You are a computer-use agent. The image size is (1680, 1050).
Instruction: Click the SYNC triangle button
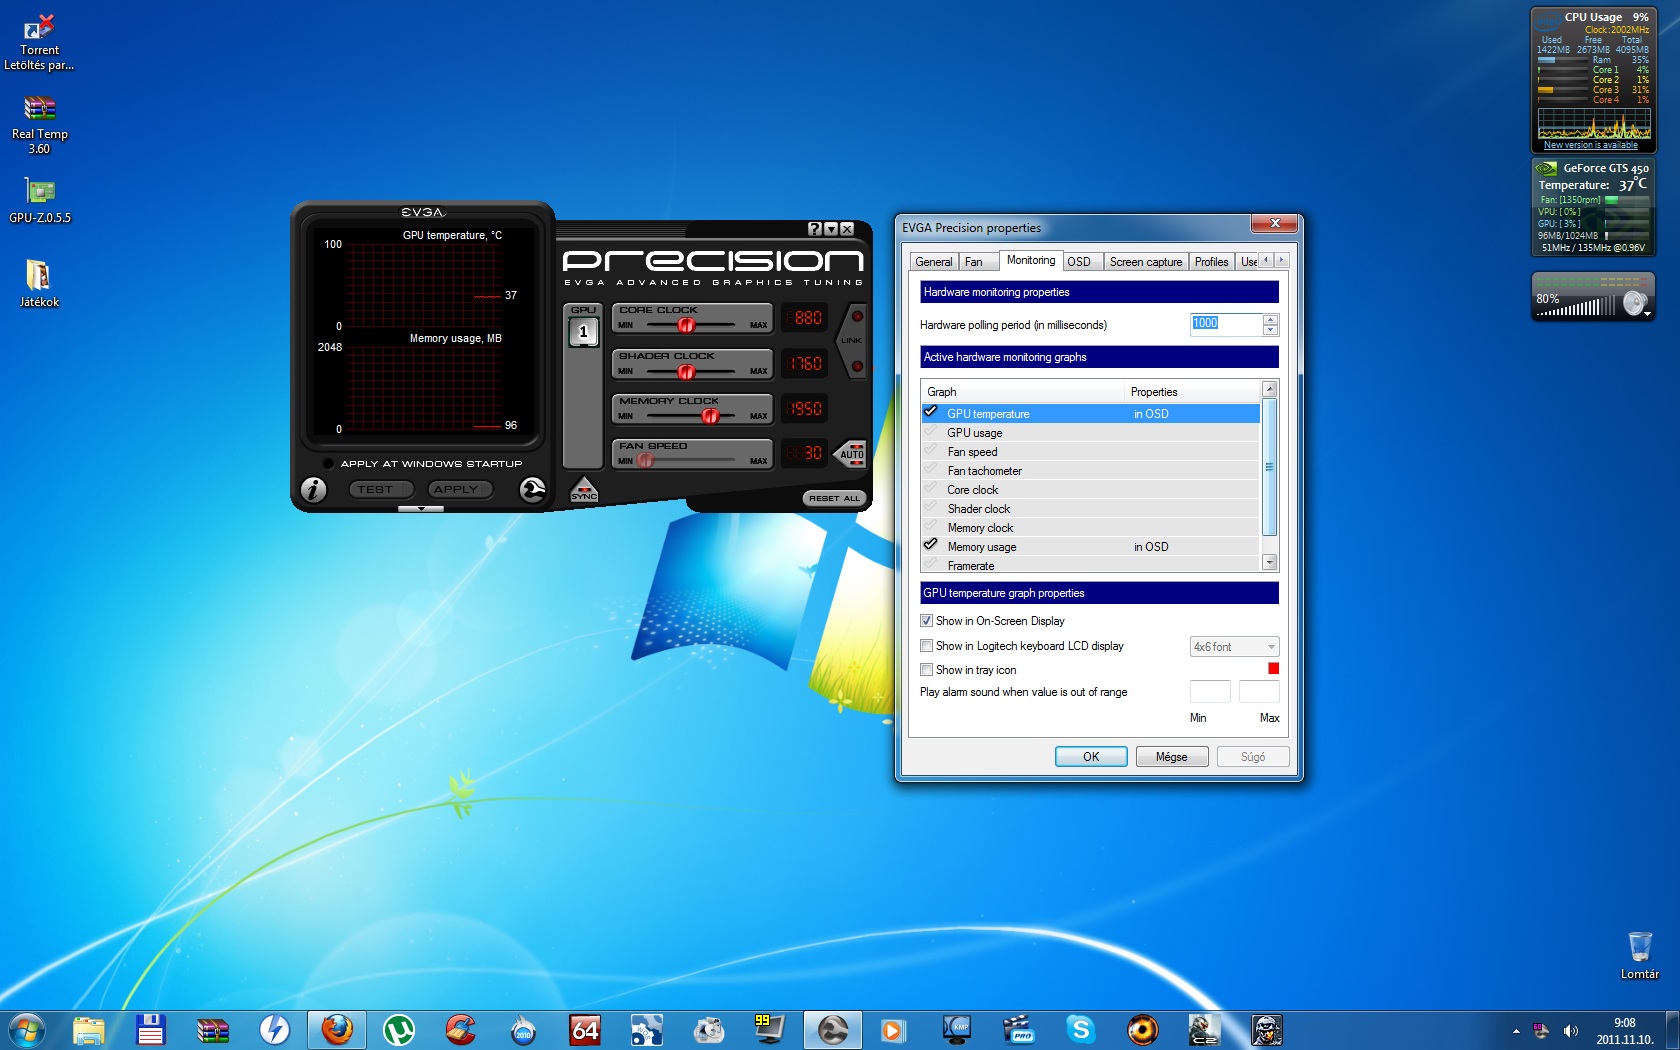coord(584,490)
